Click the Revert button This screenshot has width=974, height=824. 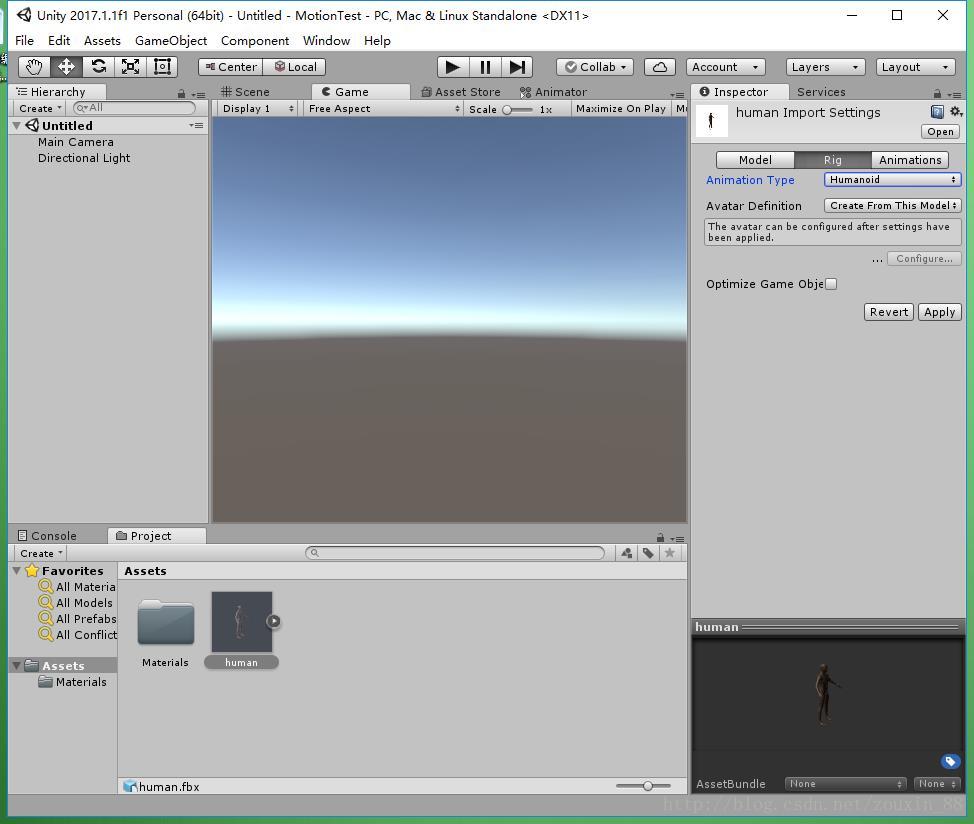pyautogui.click(x=889, y=312)
